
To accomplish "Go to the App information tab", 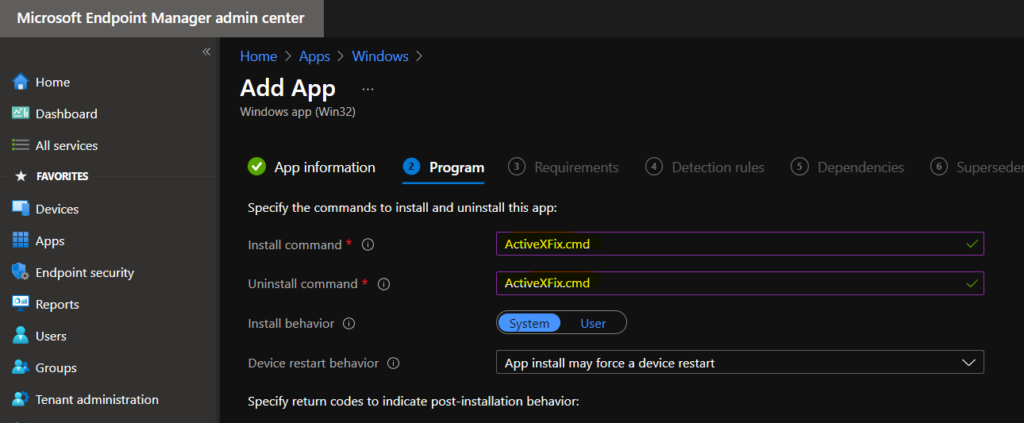I will point(325,167).
